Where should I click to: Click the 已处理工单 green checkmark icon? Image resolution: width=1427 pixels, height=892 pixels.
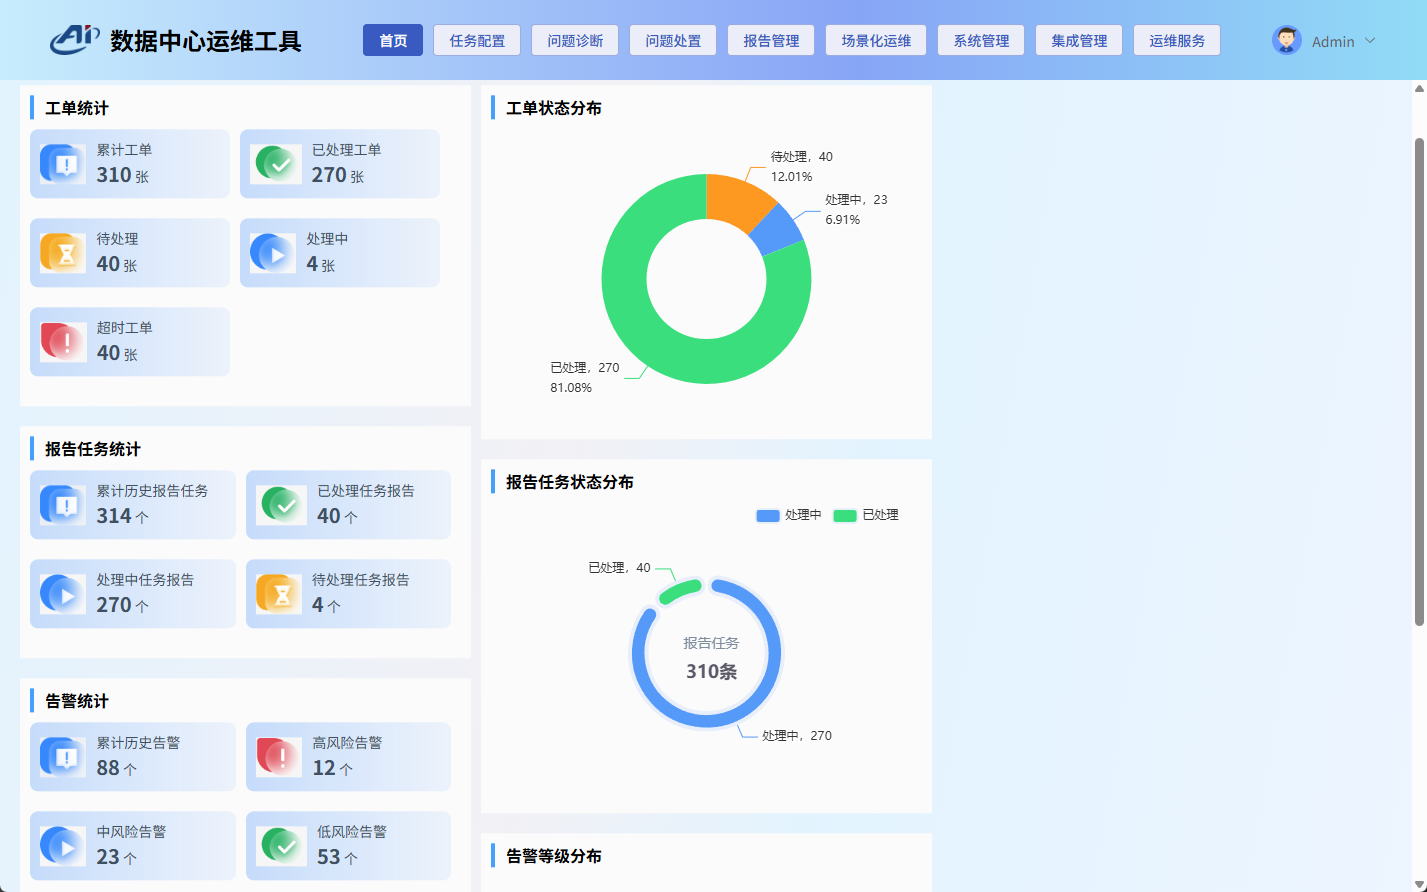tap(278, 163)
